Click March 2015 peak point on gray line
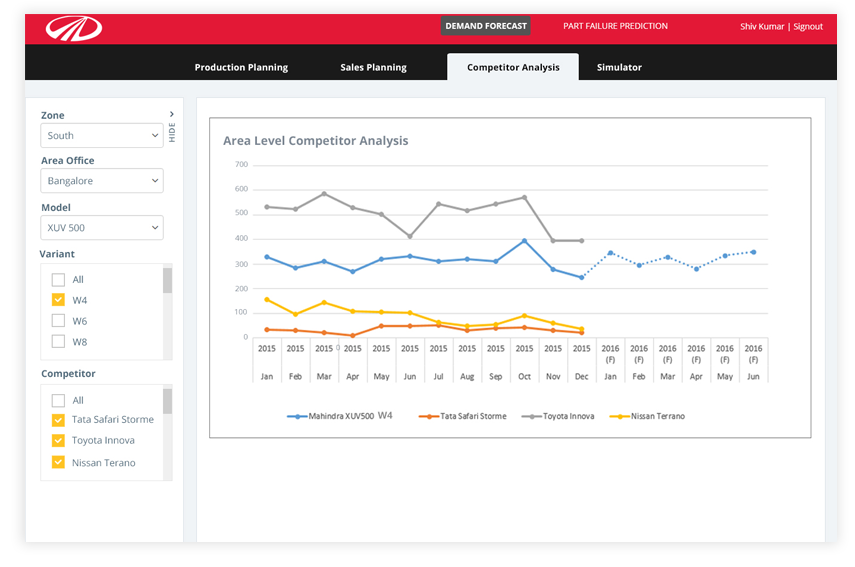855x567 pixels. [x=324, y=194]
